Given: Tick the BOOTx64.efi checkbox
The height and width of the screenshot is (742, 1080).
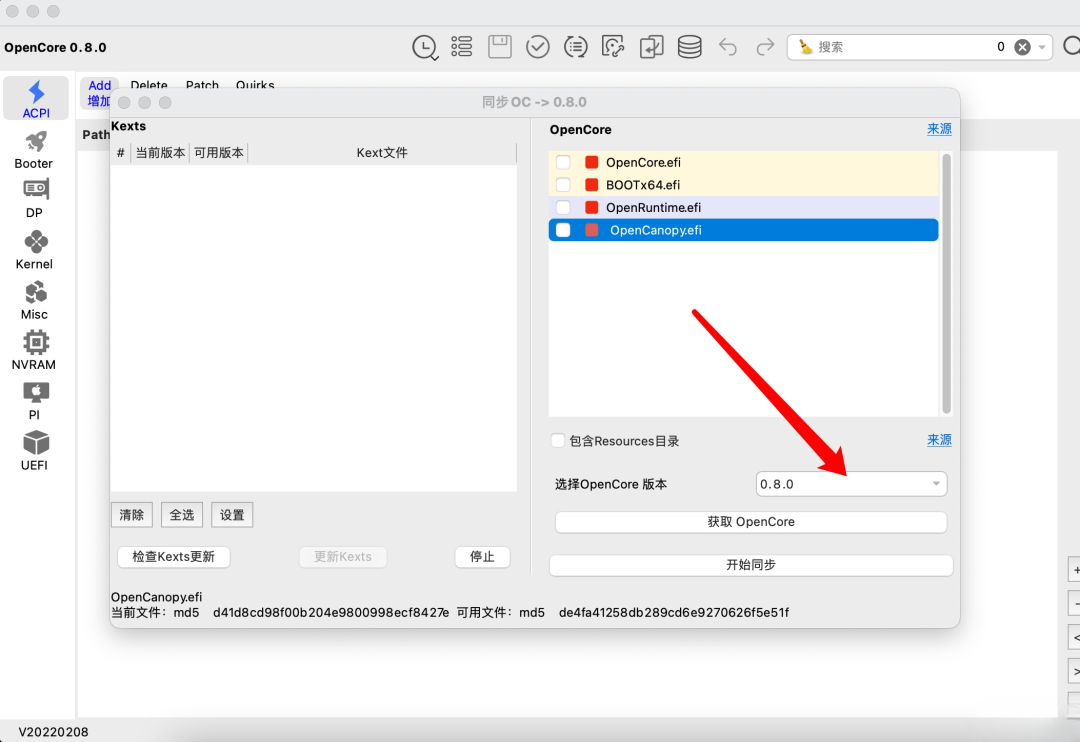Looking at the screenshot, I should [x=563, y=185].
